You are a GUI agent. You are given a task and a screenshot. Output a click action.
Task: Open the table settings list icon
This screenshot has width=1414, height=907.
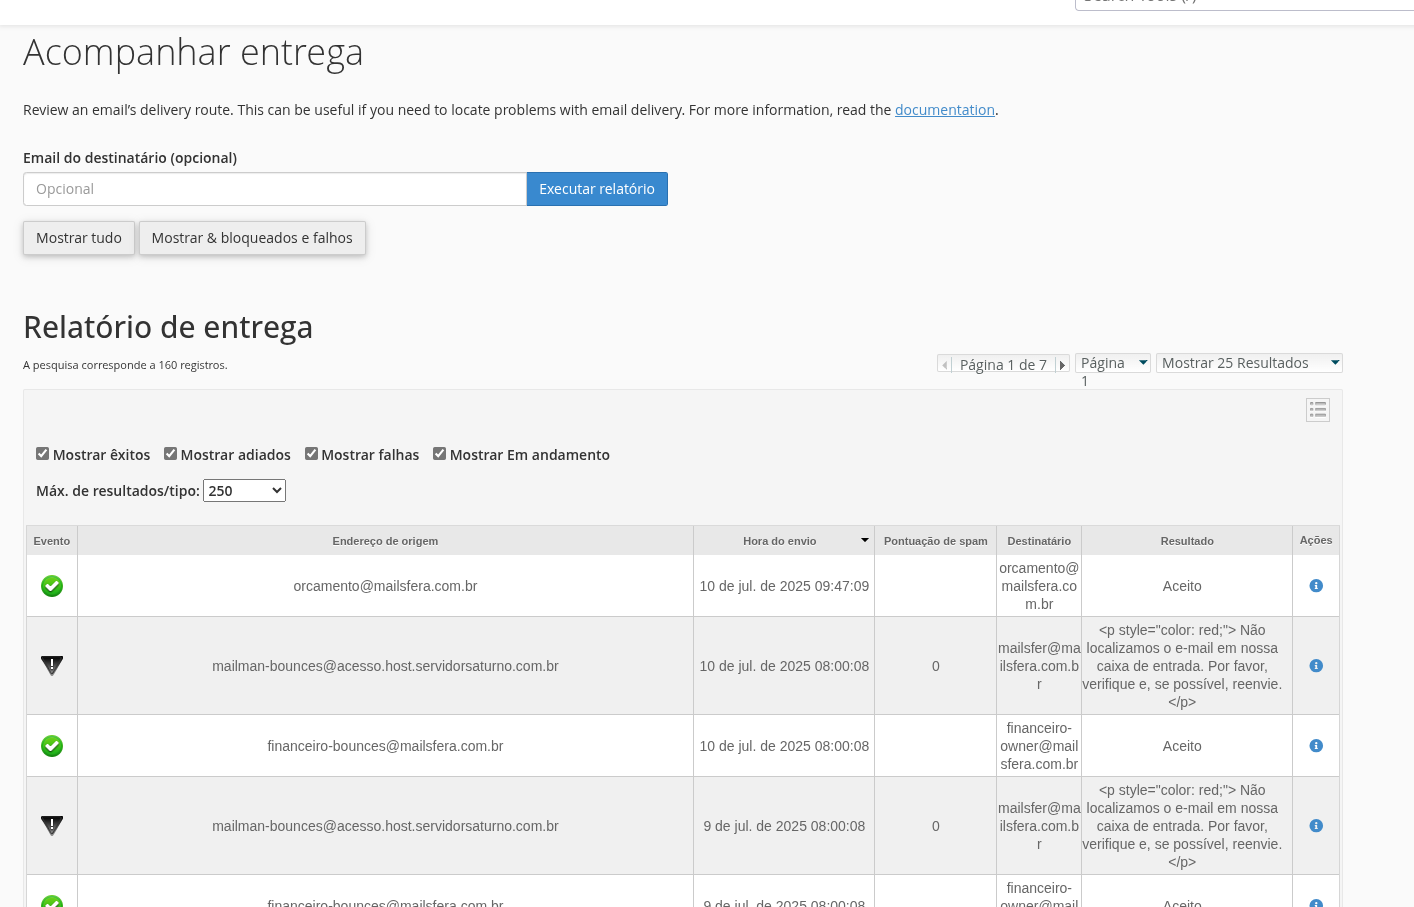[x=1318, y=410]
